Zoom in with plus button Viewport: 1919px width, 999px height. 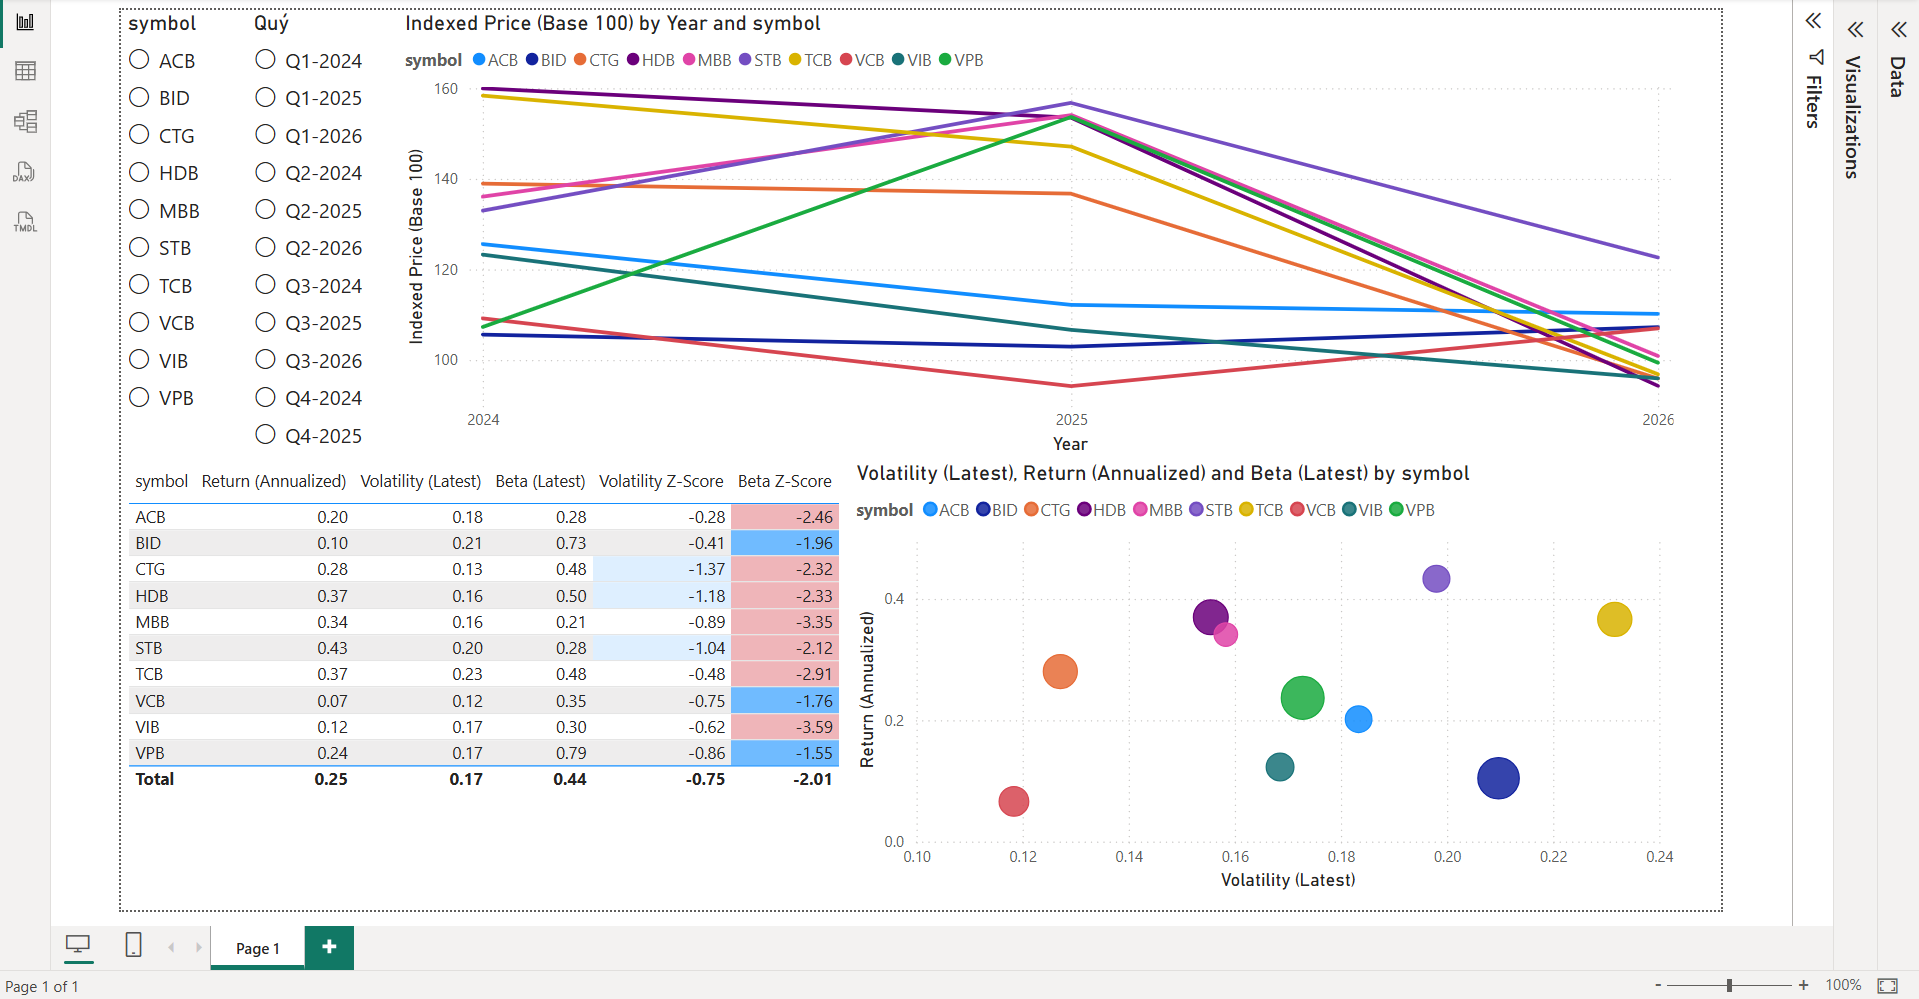point(1803,985)
